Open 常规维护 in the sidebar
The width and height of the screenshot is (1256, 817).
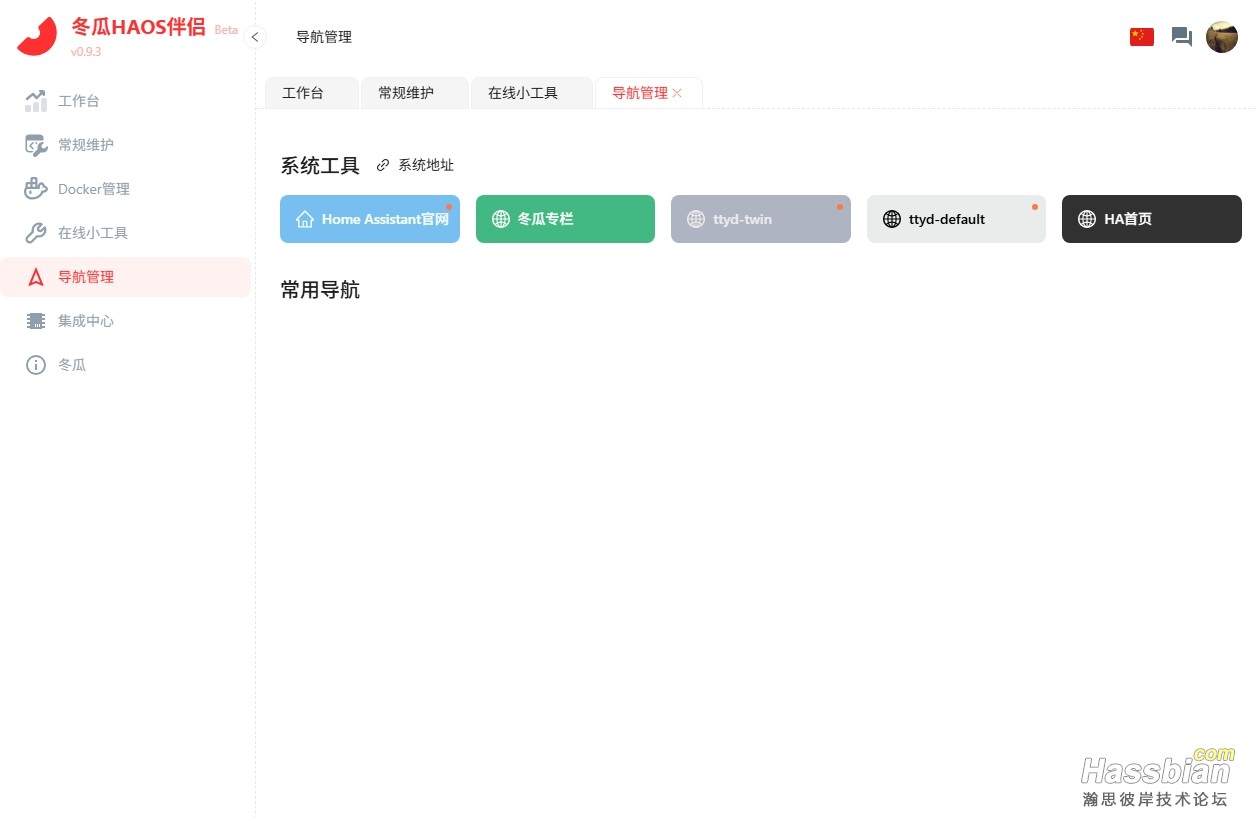tap(126, 145)
